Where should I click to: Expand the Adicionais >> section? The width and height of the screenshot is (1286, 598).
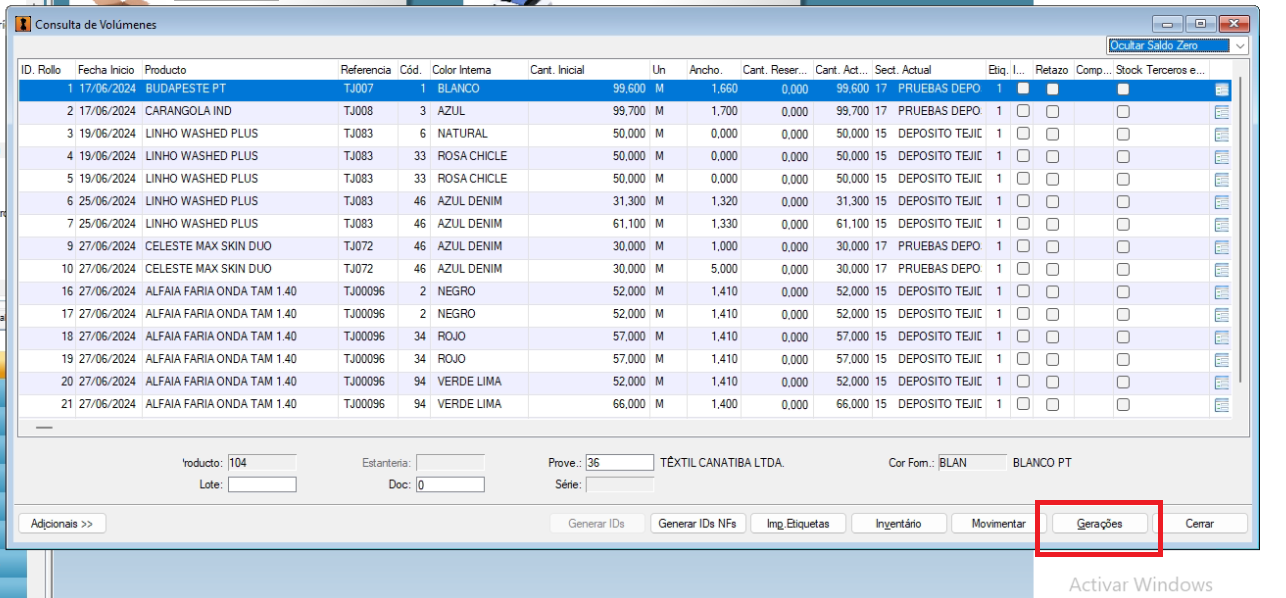[62, 523]
